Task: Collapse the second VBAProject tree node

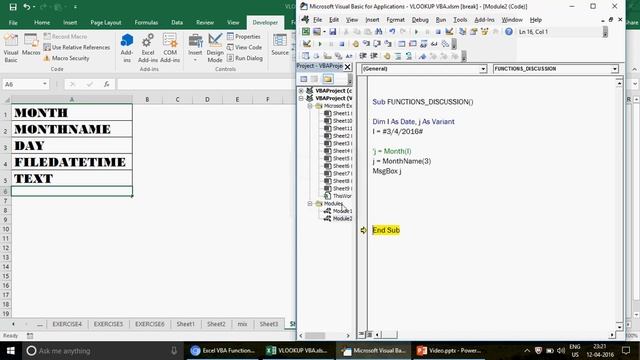Action: [x=301, y=98]
